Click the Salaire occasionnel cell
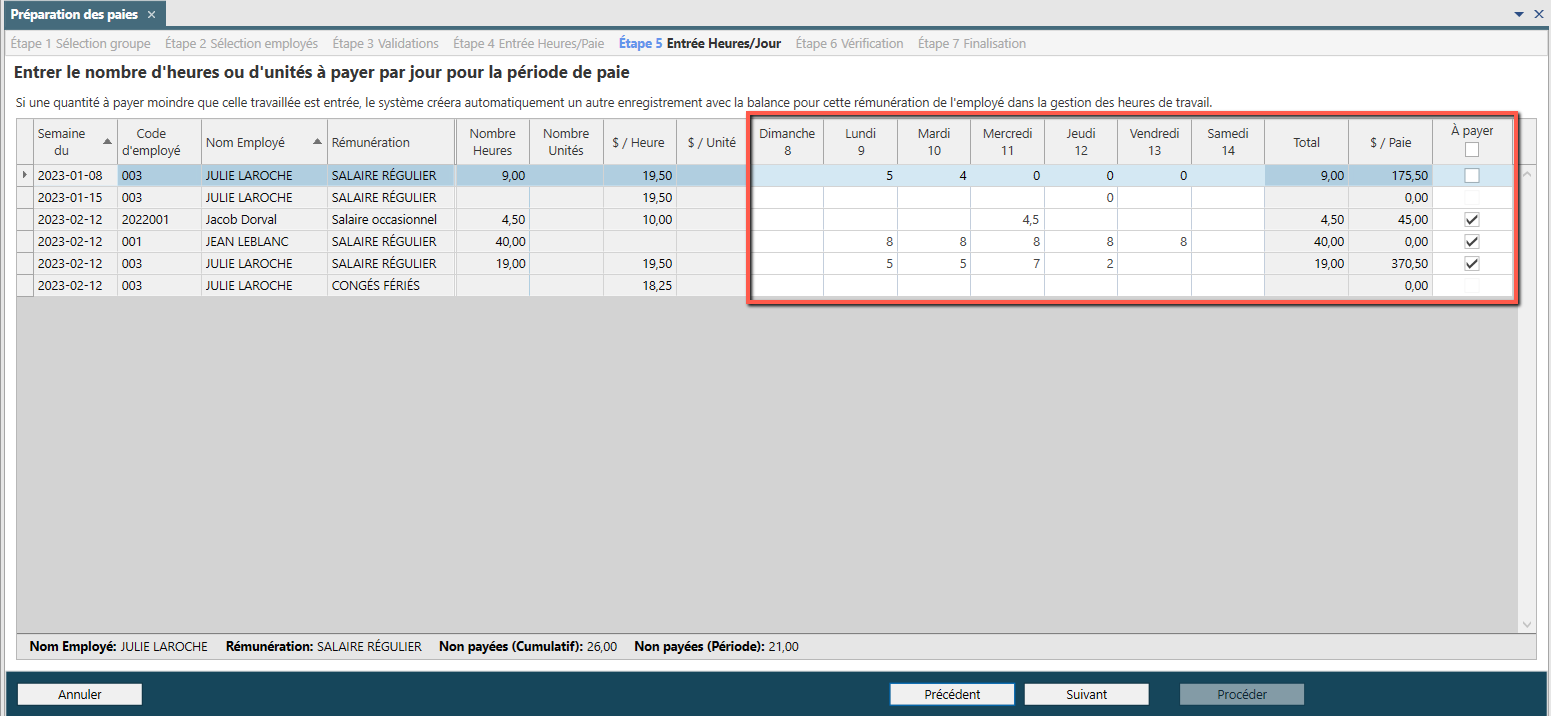The image size is (1551, 716). (x=391, y=220)
